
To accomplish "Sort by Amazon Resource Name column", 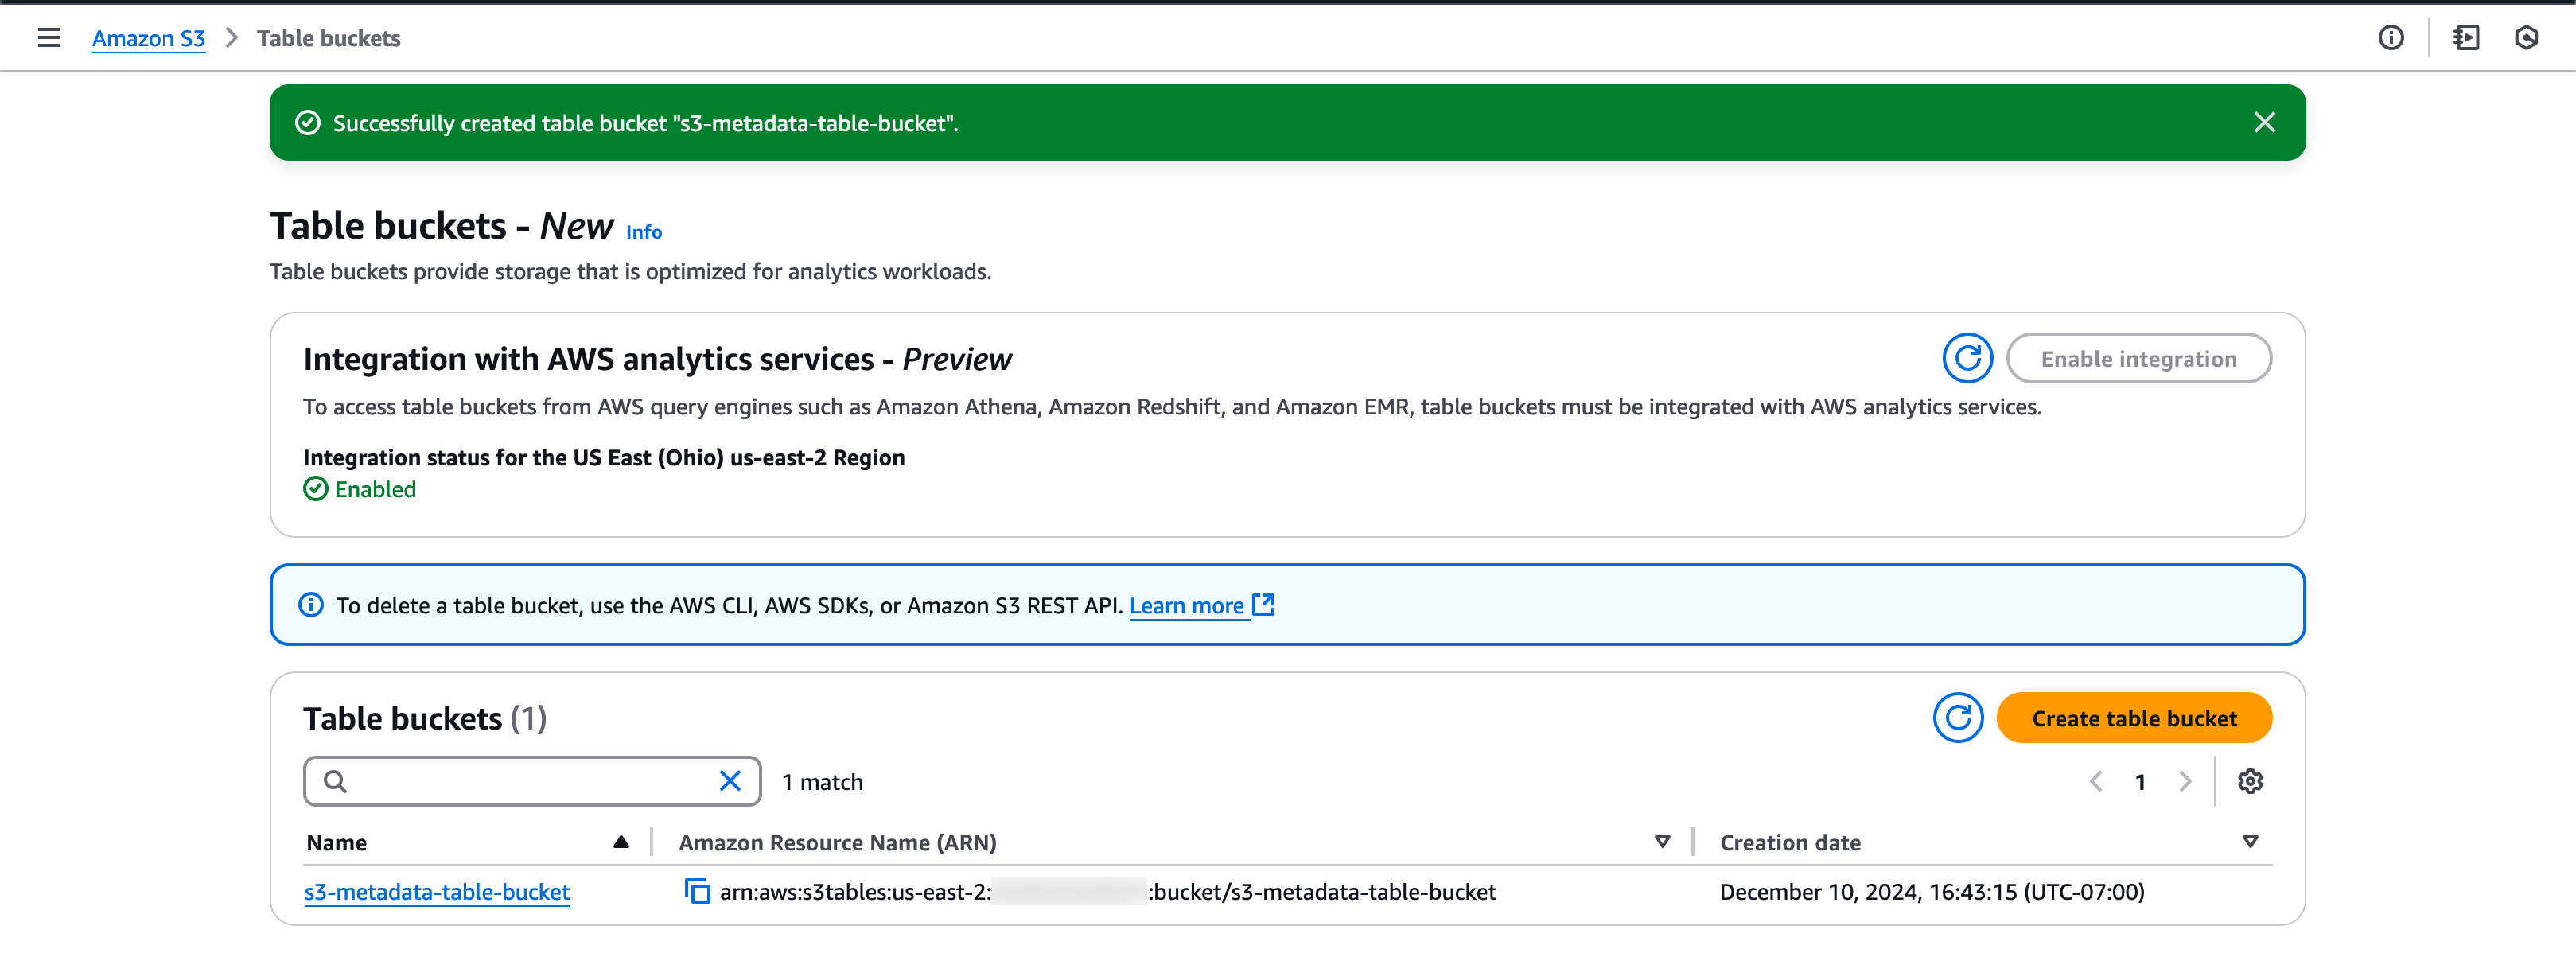I will [1662, 842].
